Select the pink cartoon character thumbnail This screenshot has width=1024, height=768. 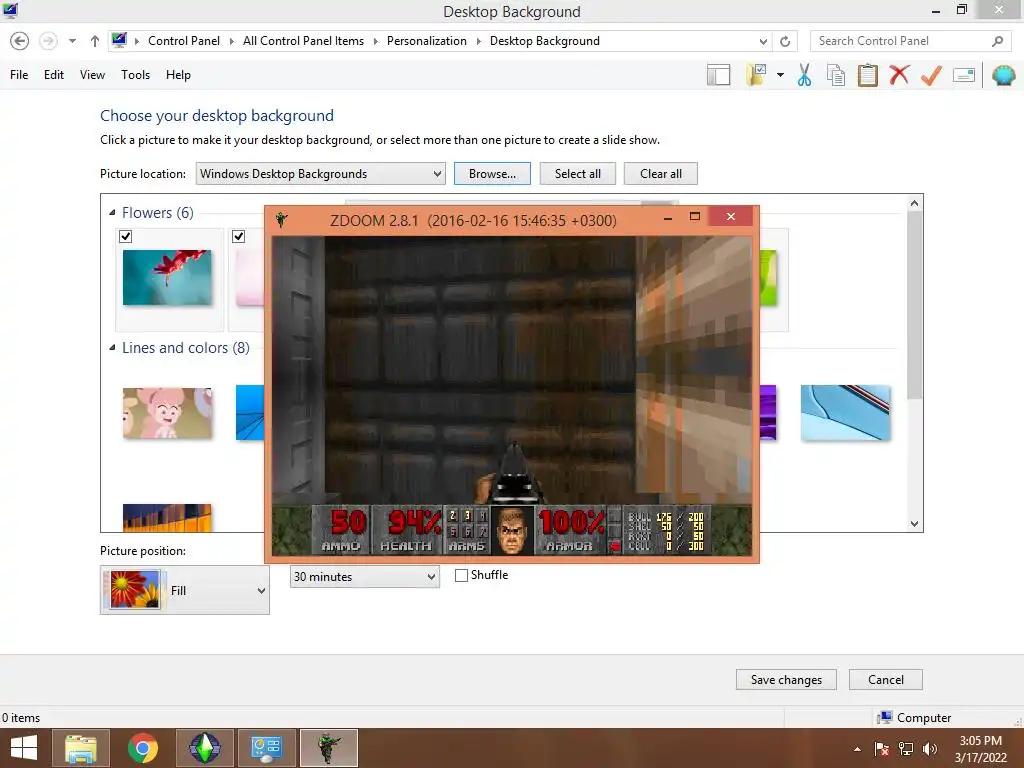[x=167, y=413]
